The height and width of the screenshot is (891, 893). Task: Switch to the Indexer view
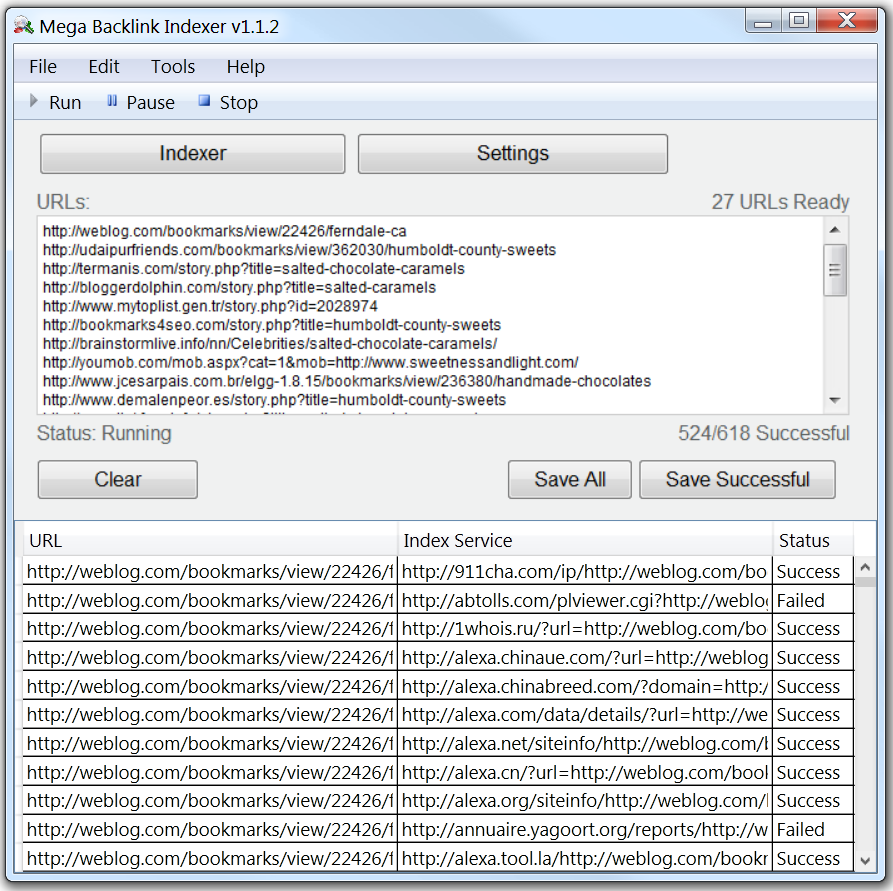click(x=192, y=153)
